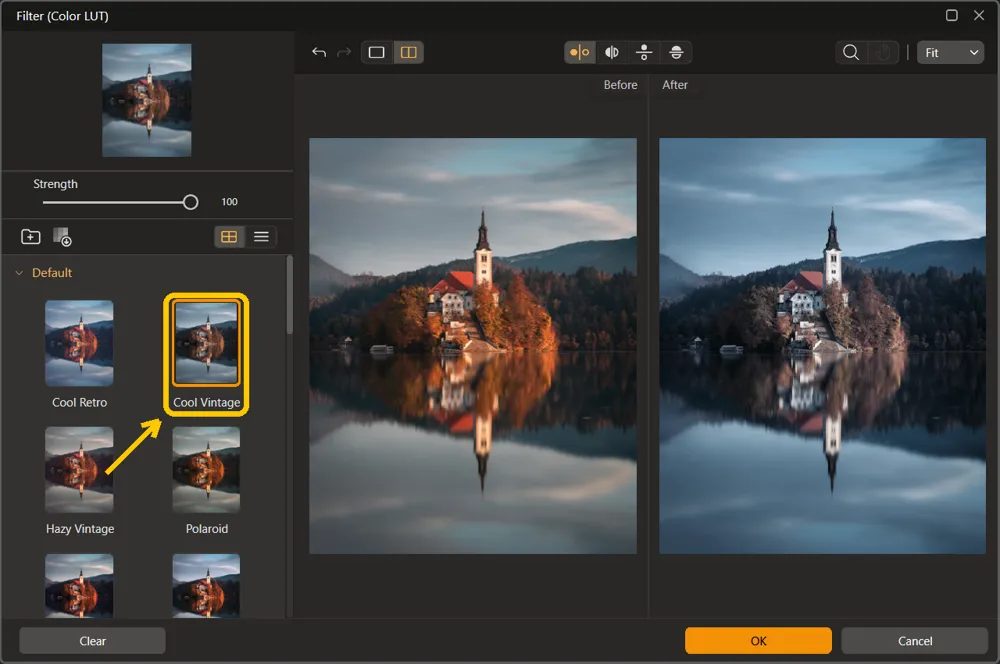Apply the Cool Vintage filter
This screenshot has width=1000, height=664.
tap(206, 343)
